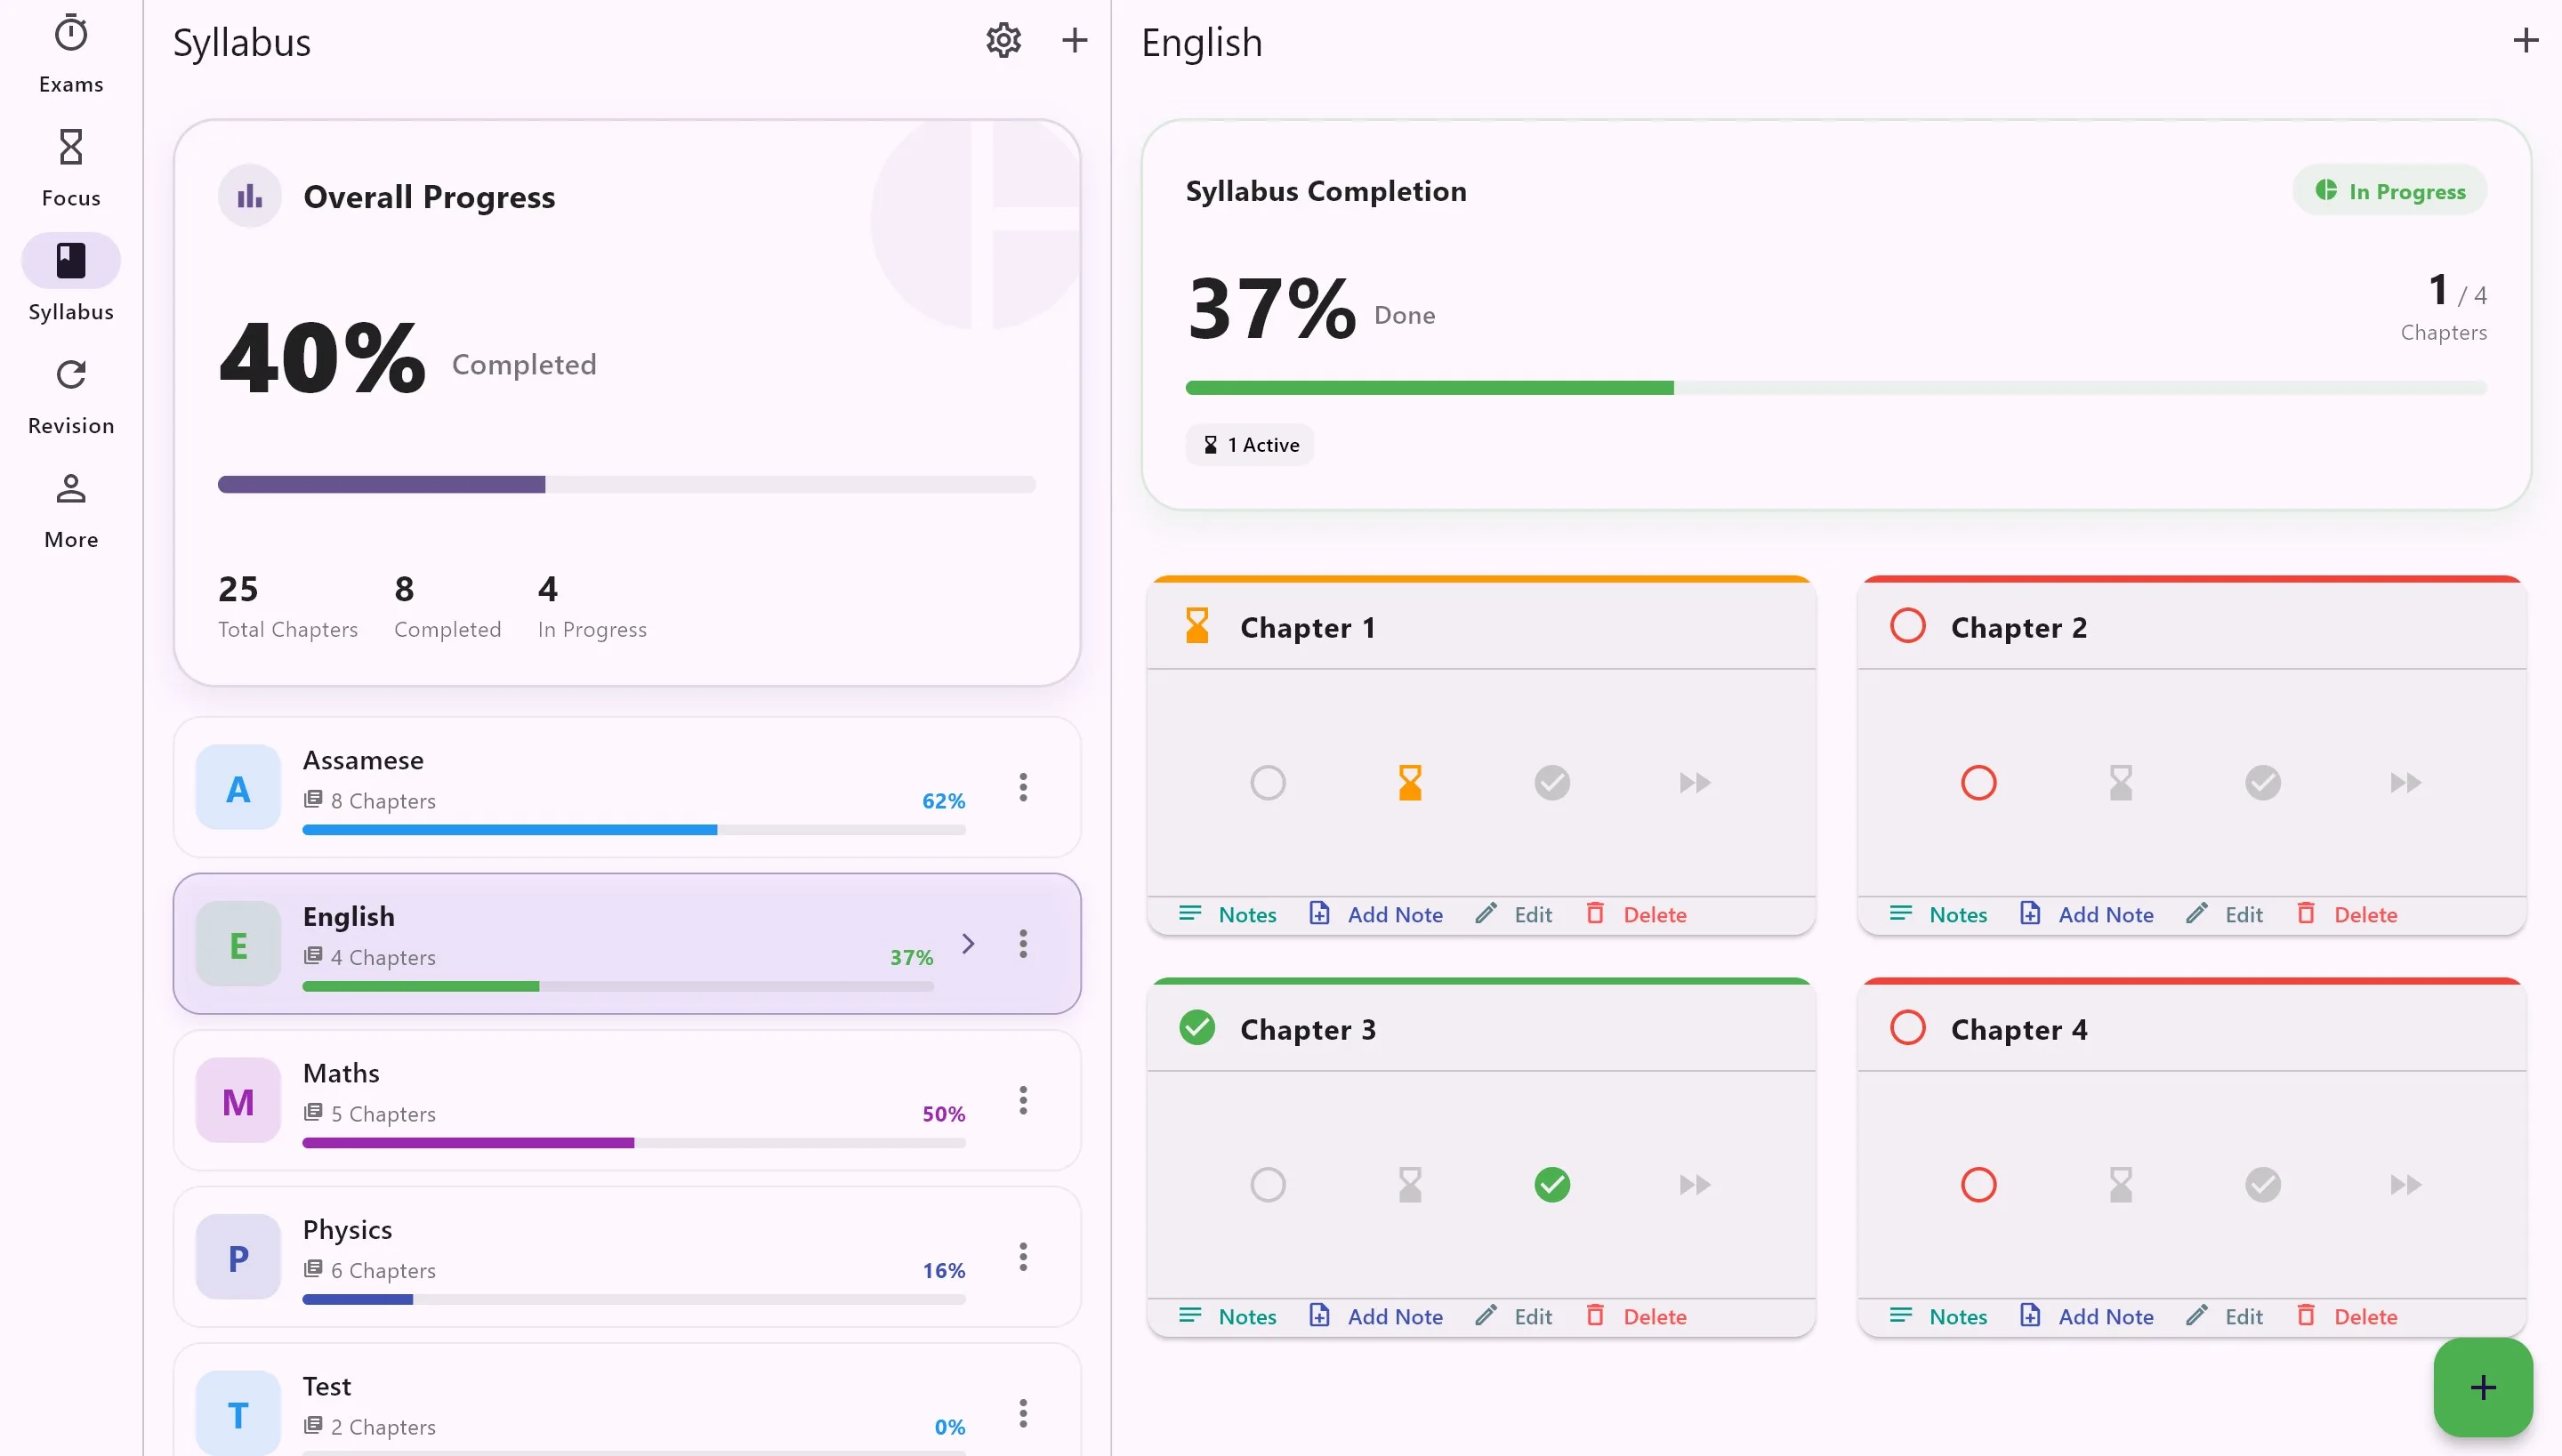
Task: Open Physics subject three-dot menu
Action: [1023, 1257]
